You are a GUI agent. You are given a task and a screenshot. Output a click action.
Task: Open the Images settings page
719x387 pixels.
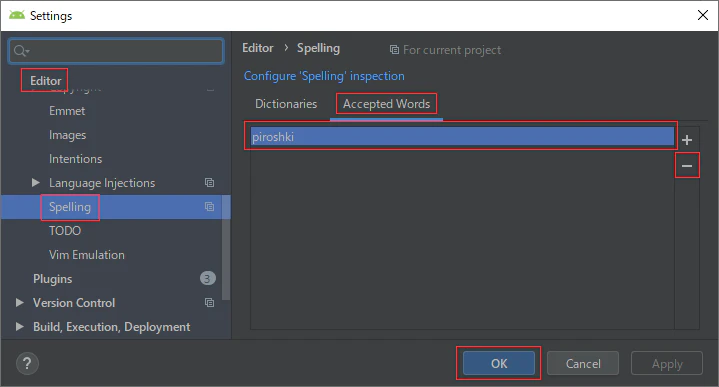(x=67, y=135)
